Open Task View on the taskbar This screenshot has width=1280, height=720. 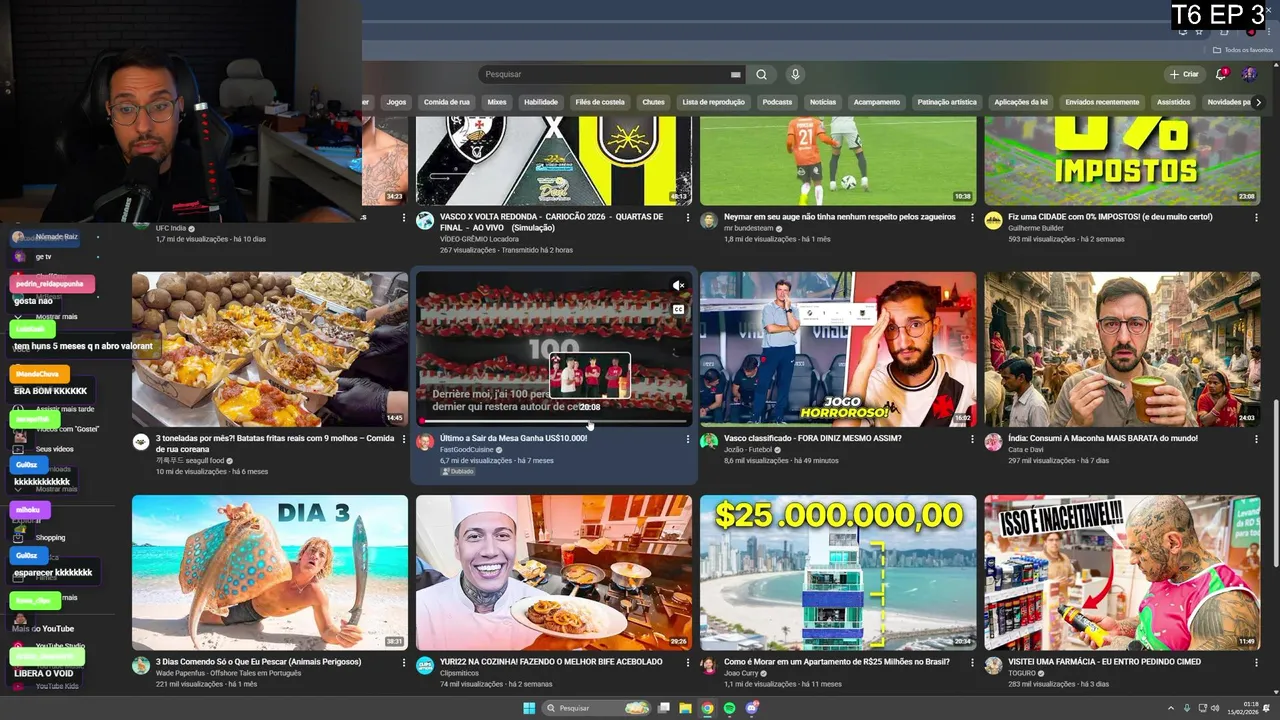(663, 708)
